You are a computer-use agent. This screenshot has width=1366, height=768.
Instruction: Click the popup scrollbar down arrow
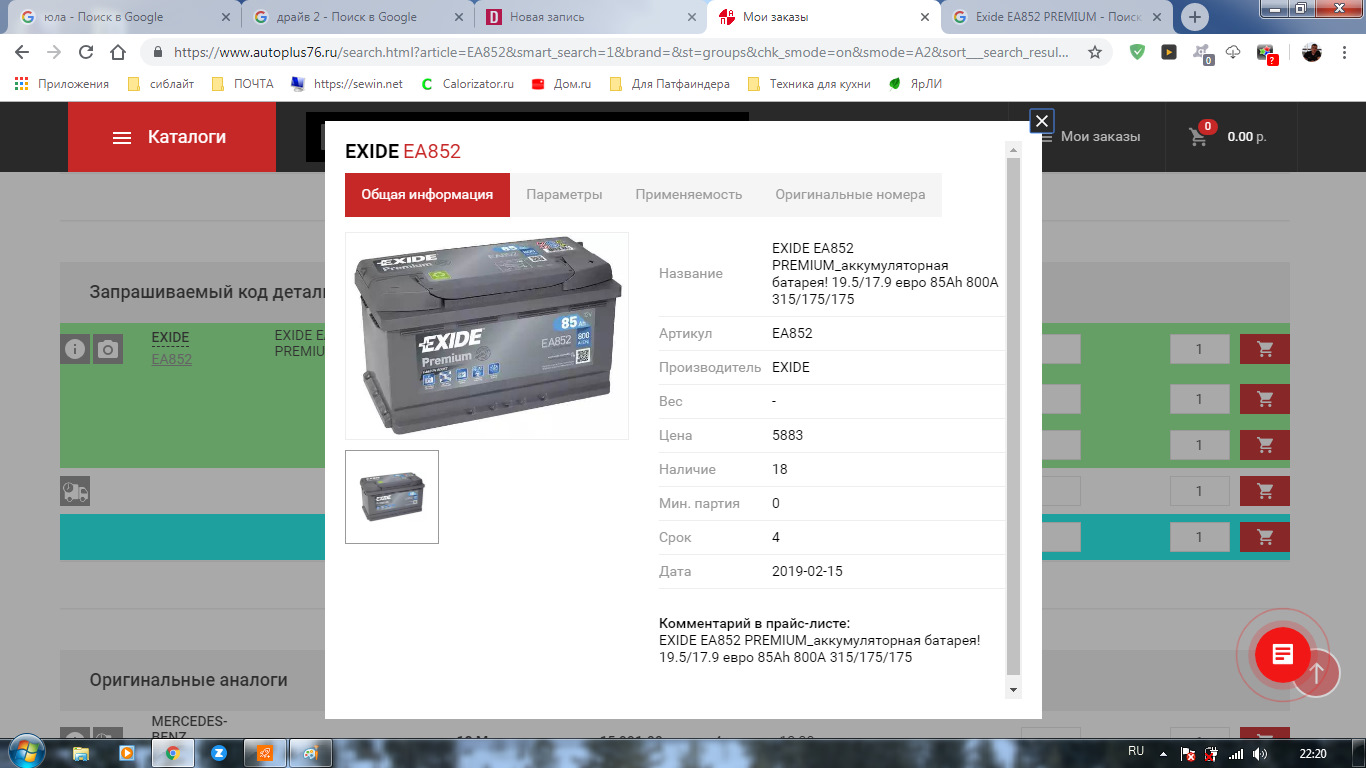click(x=1013, y=690)
